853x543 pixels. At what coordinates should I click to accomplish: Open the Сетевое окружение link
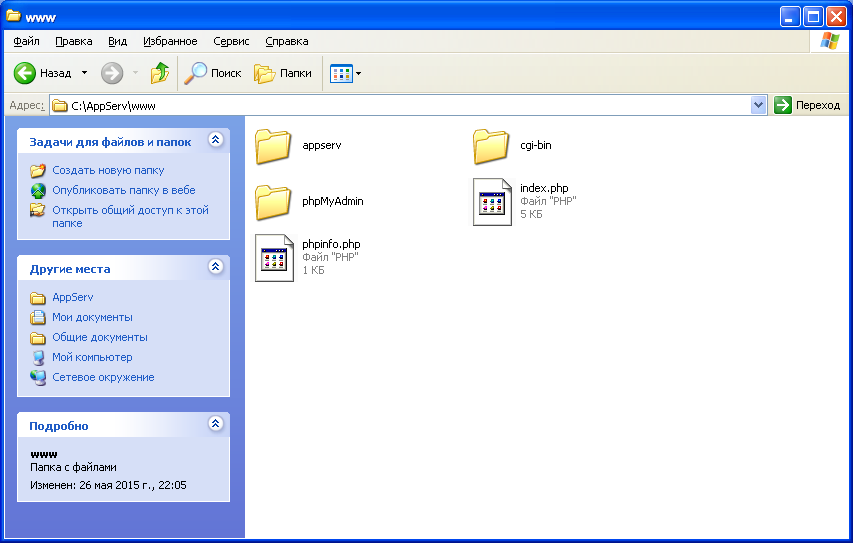[103, 378]
